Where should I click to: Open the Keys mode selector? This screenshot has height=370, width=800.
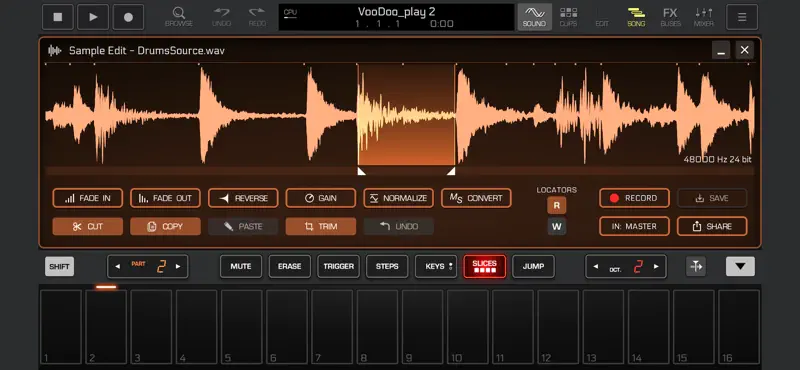tap(436, 266)
